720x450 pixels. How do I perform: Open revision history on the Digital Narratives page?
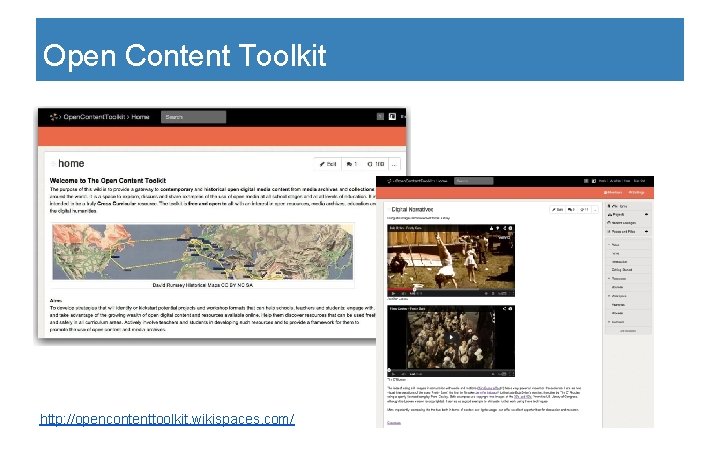(584, 209)
